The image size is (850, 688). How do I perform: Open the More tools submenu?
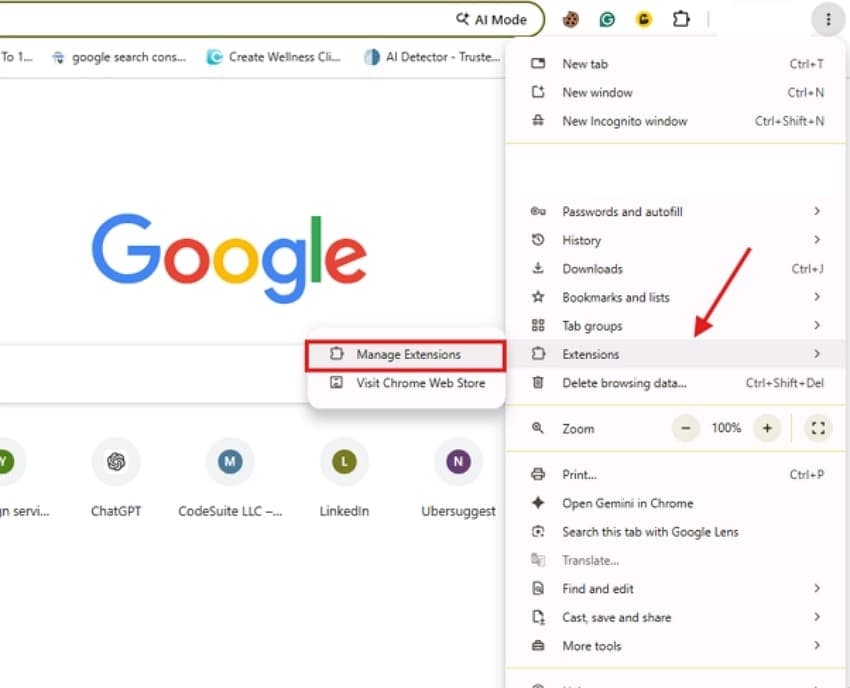click(675, 646)
